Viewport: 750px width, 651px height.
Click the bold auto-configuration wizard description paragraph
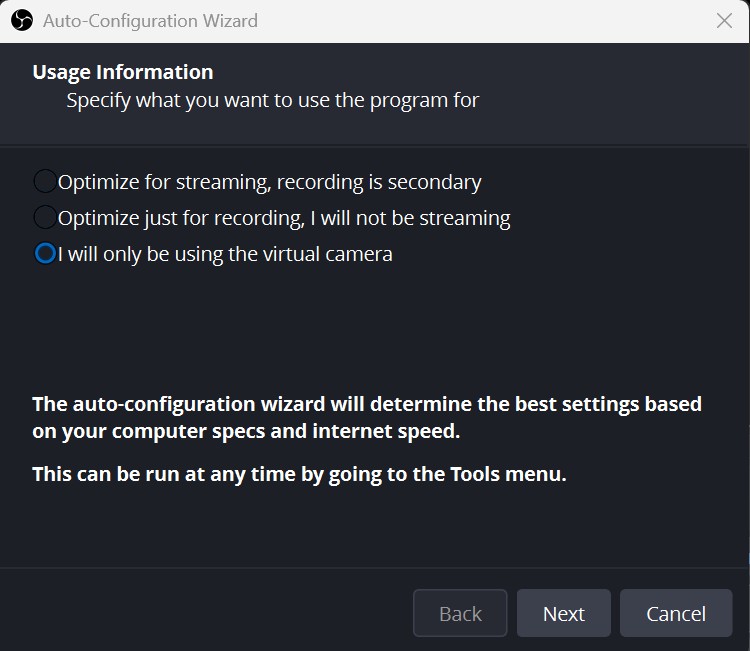367,418
